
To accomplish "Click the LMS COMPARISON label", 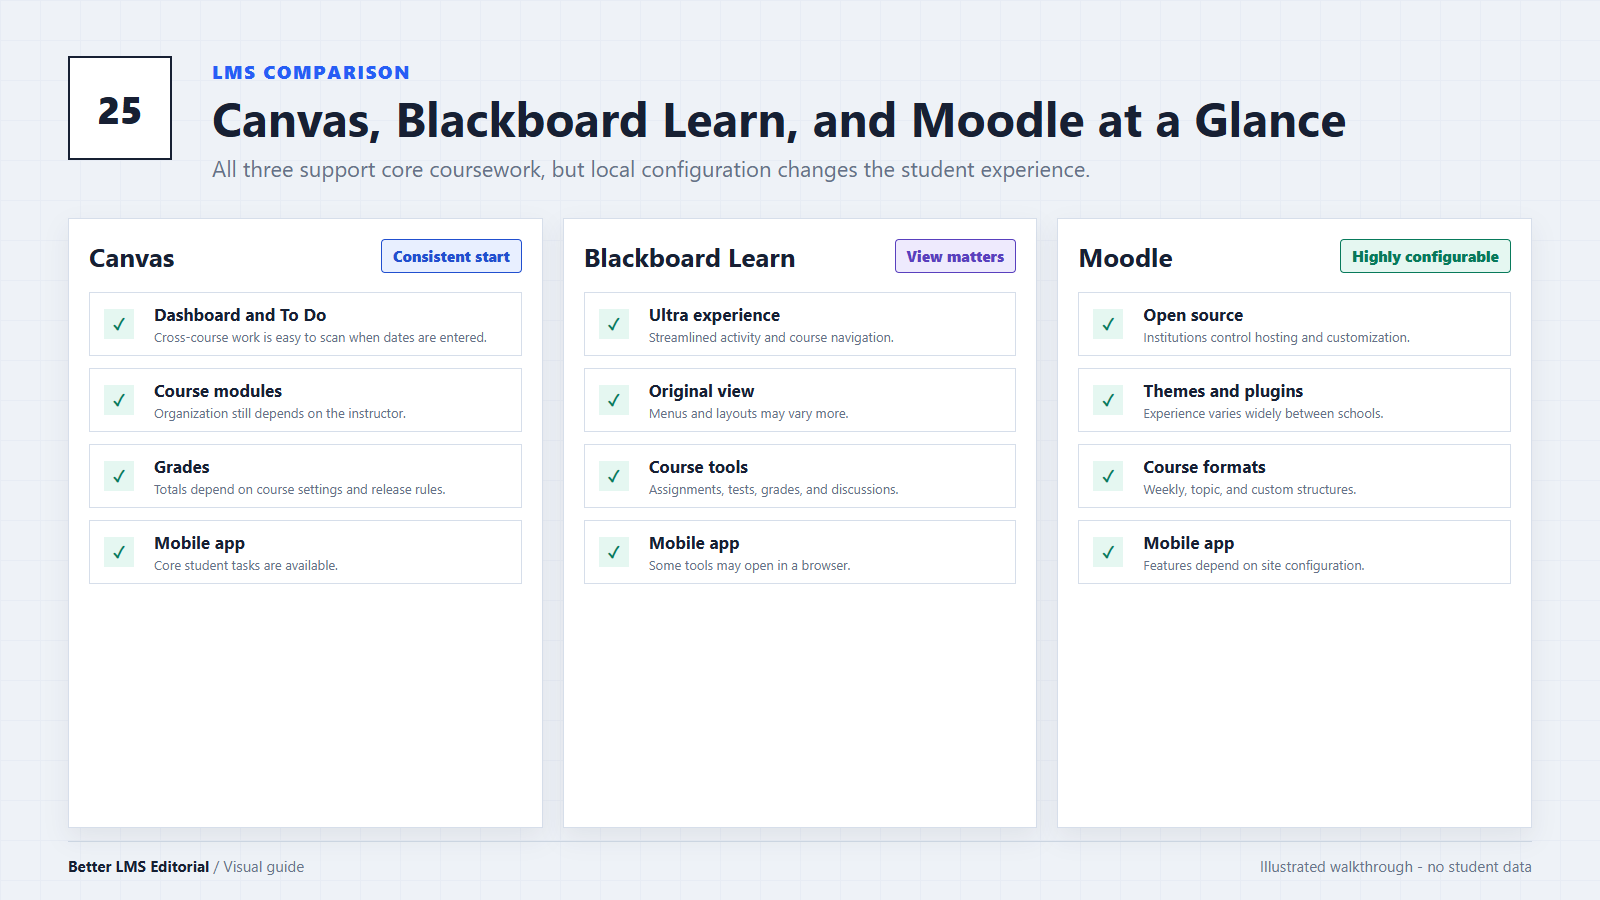I will pyautogui.click(x=311, y=72).
